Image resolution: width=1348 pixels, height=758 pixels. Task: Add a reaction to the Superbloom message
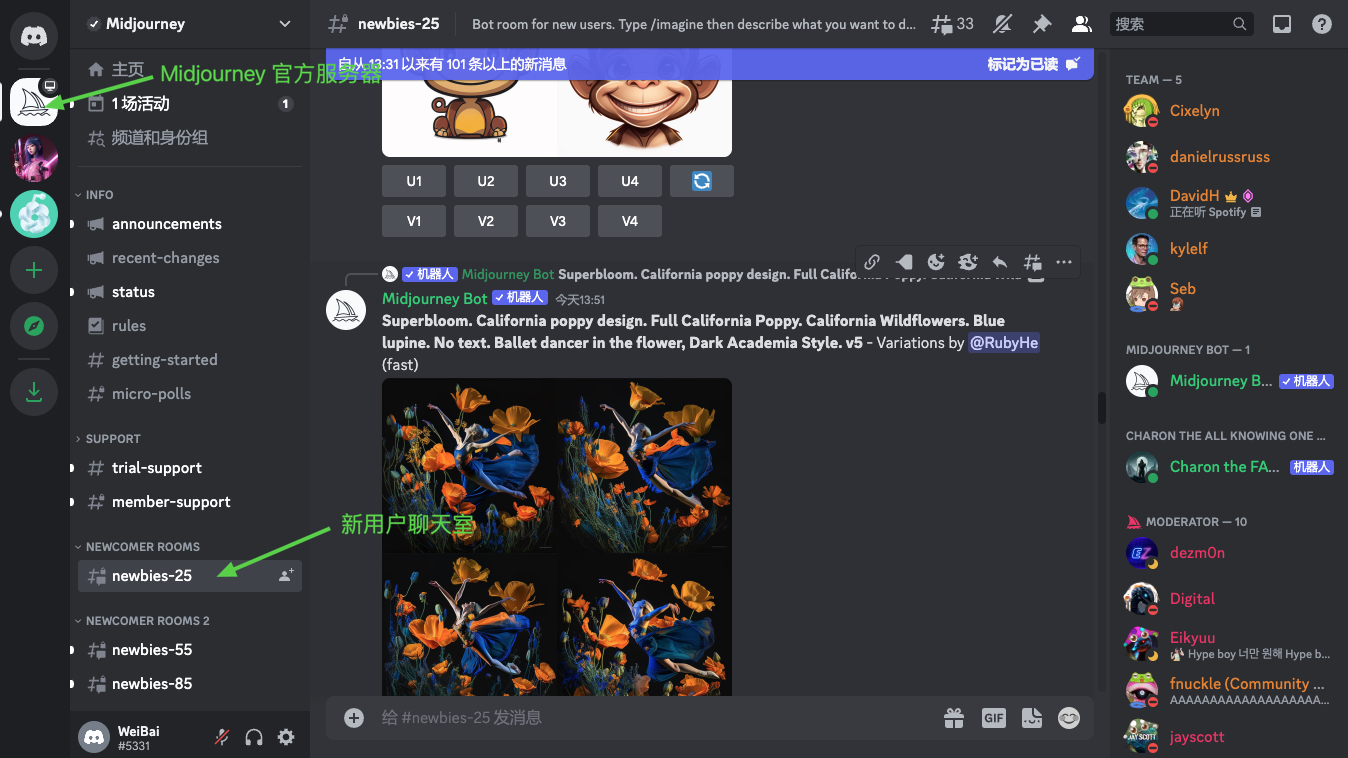936,261
